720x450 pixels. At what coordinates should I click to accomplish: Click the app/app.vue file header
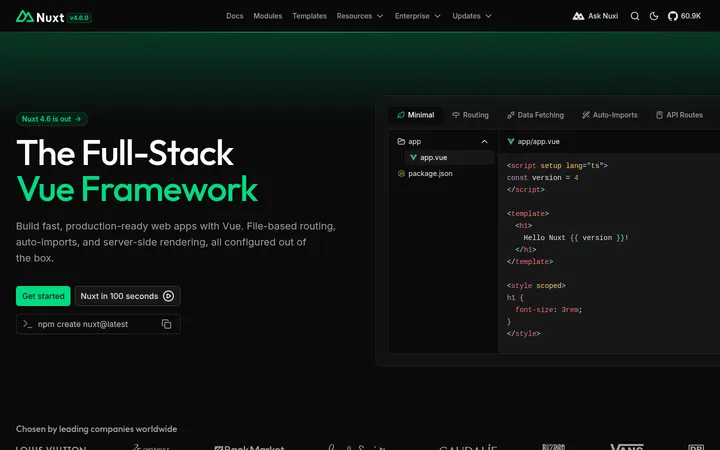click(533, 141)
